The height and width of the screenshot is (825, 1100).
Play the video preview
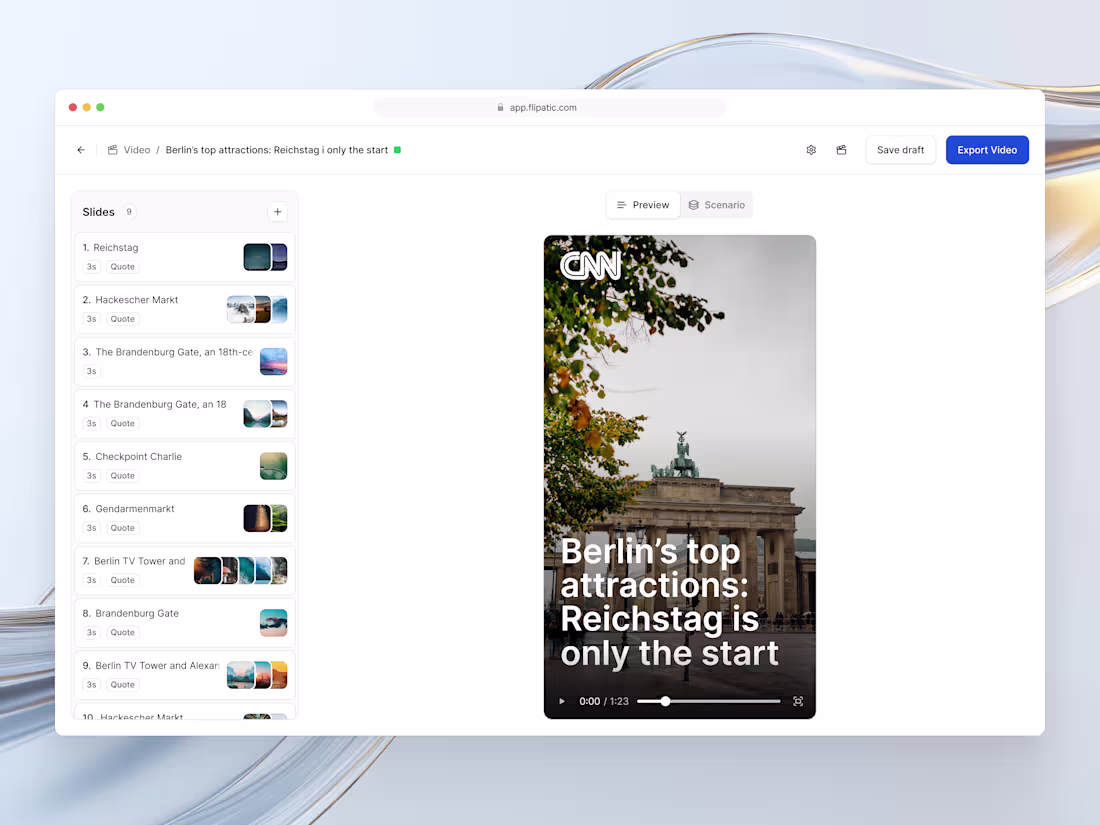(x=562, y=701)
